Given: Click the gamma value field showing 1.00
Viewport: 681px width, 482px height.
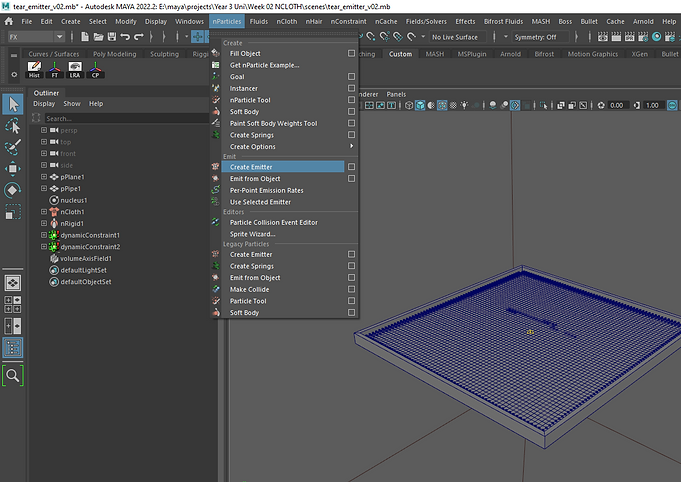Looking at the screenshot, I should 652,105.
